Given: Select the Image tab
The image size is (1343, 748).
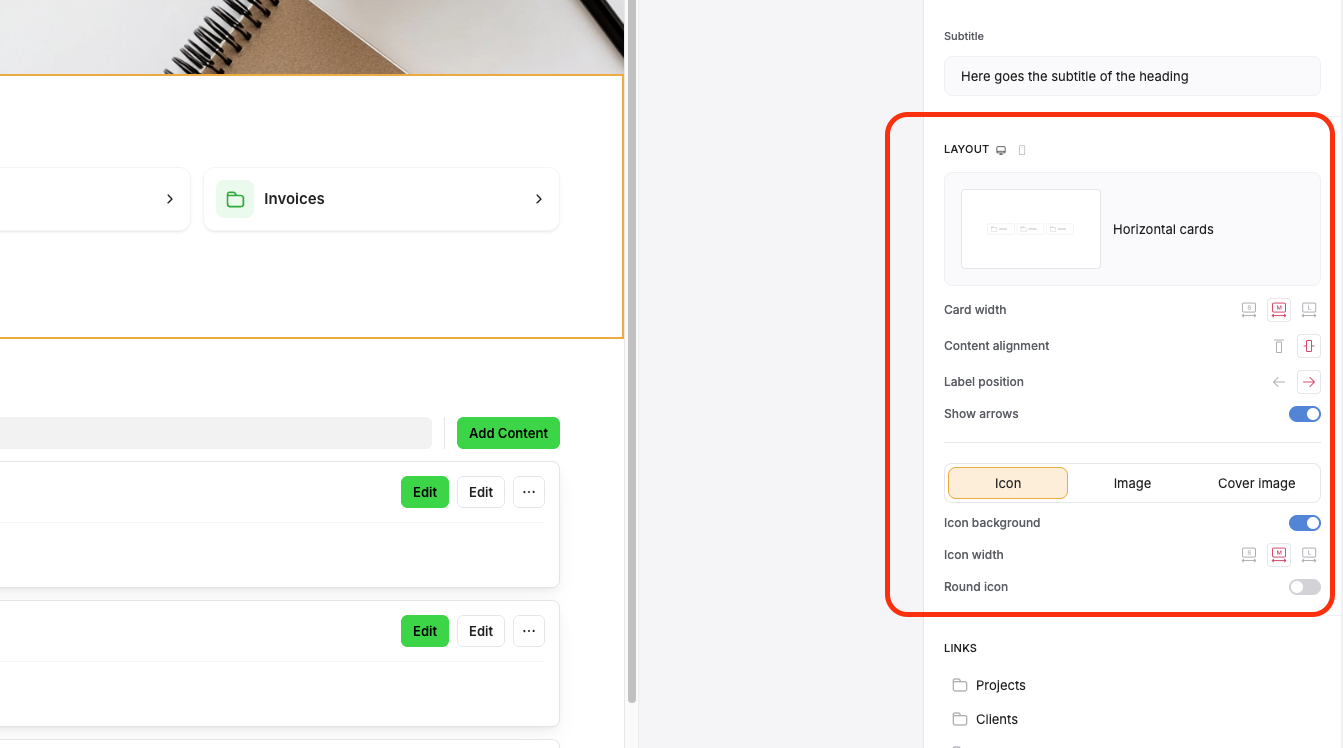Looking at the screenshot, I should (1132, 483).
